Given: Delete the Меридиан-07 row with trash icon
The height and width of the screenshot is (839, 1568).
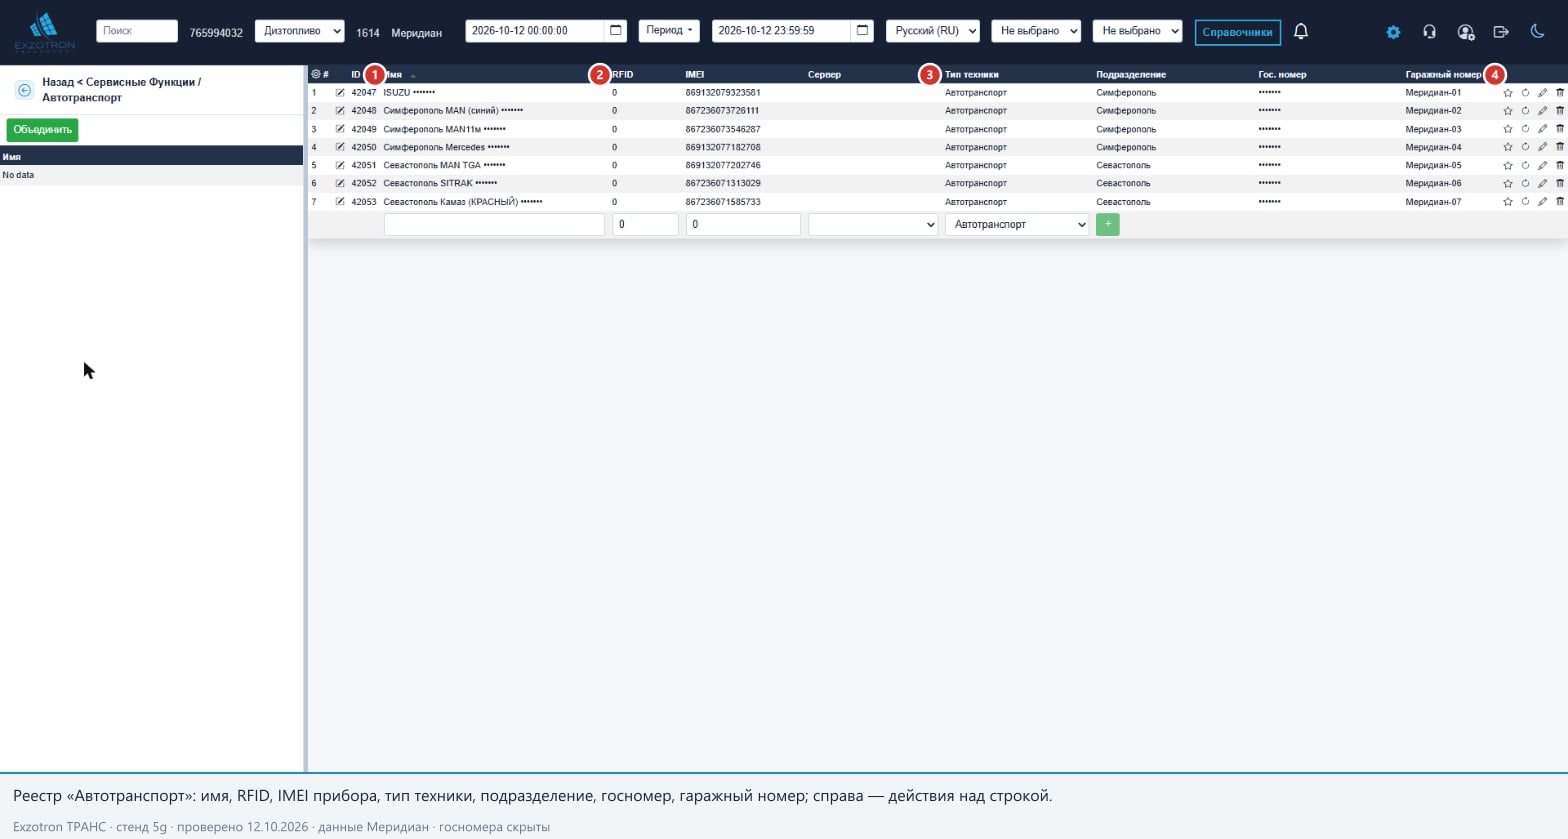Looking at the screenshot, I should pos(1560,202).
